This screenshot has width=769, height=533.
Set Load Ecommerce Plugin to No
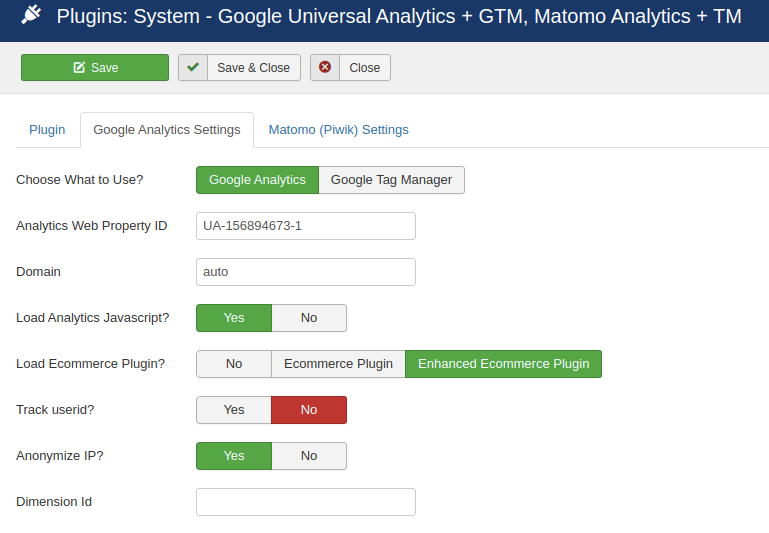[234, 364]
